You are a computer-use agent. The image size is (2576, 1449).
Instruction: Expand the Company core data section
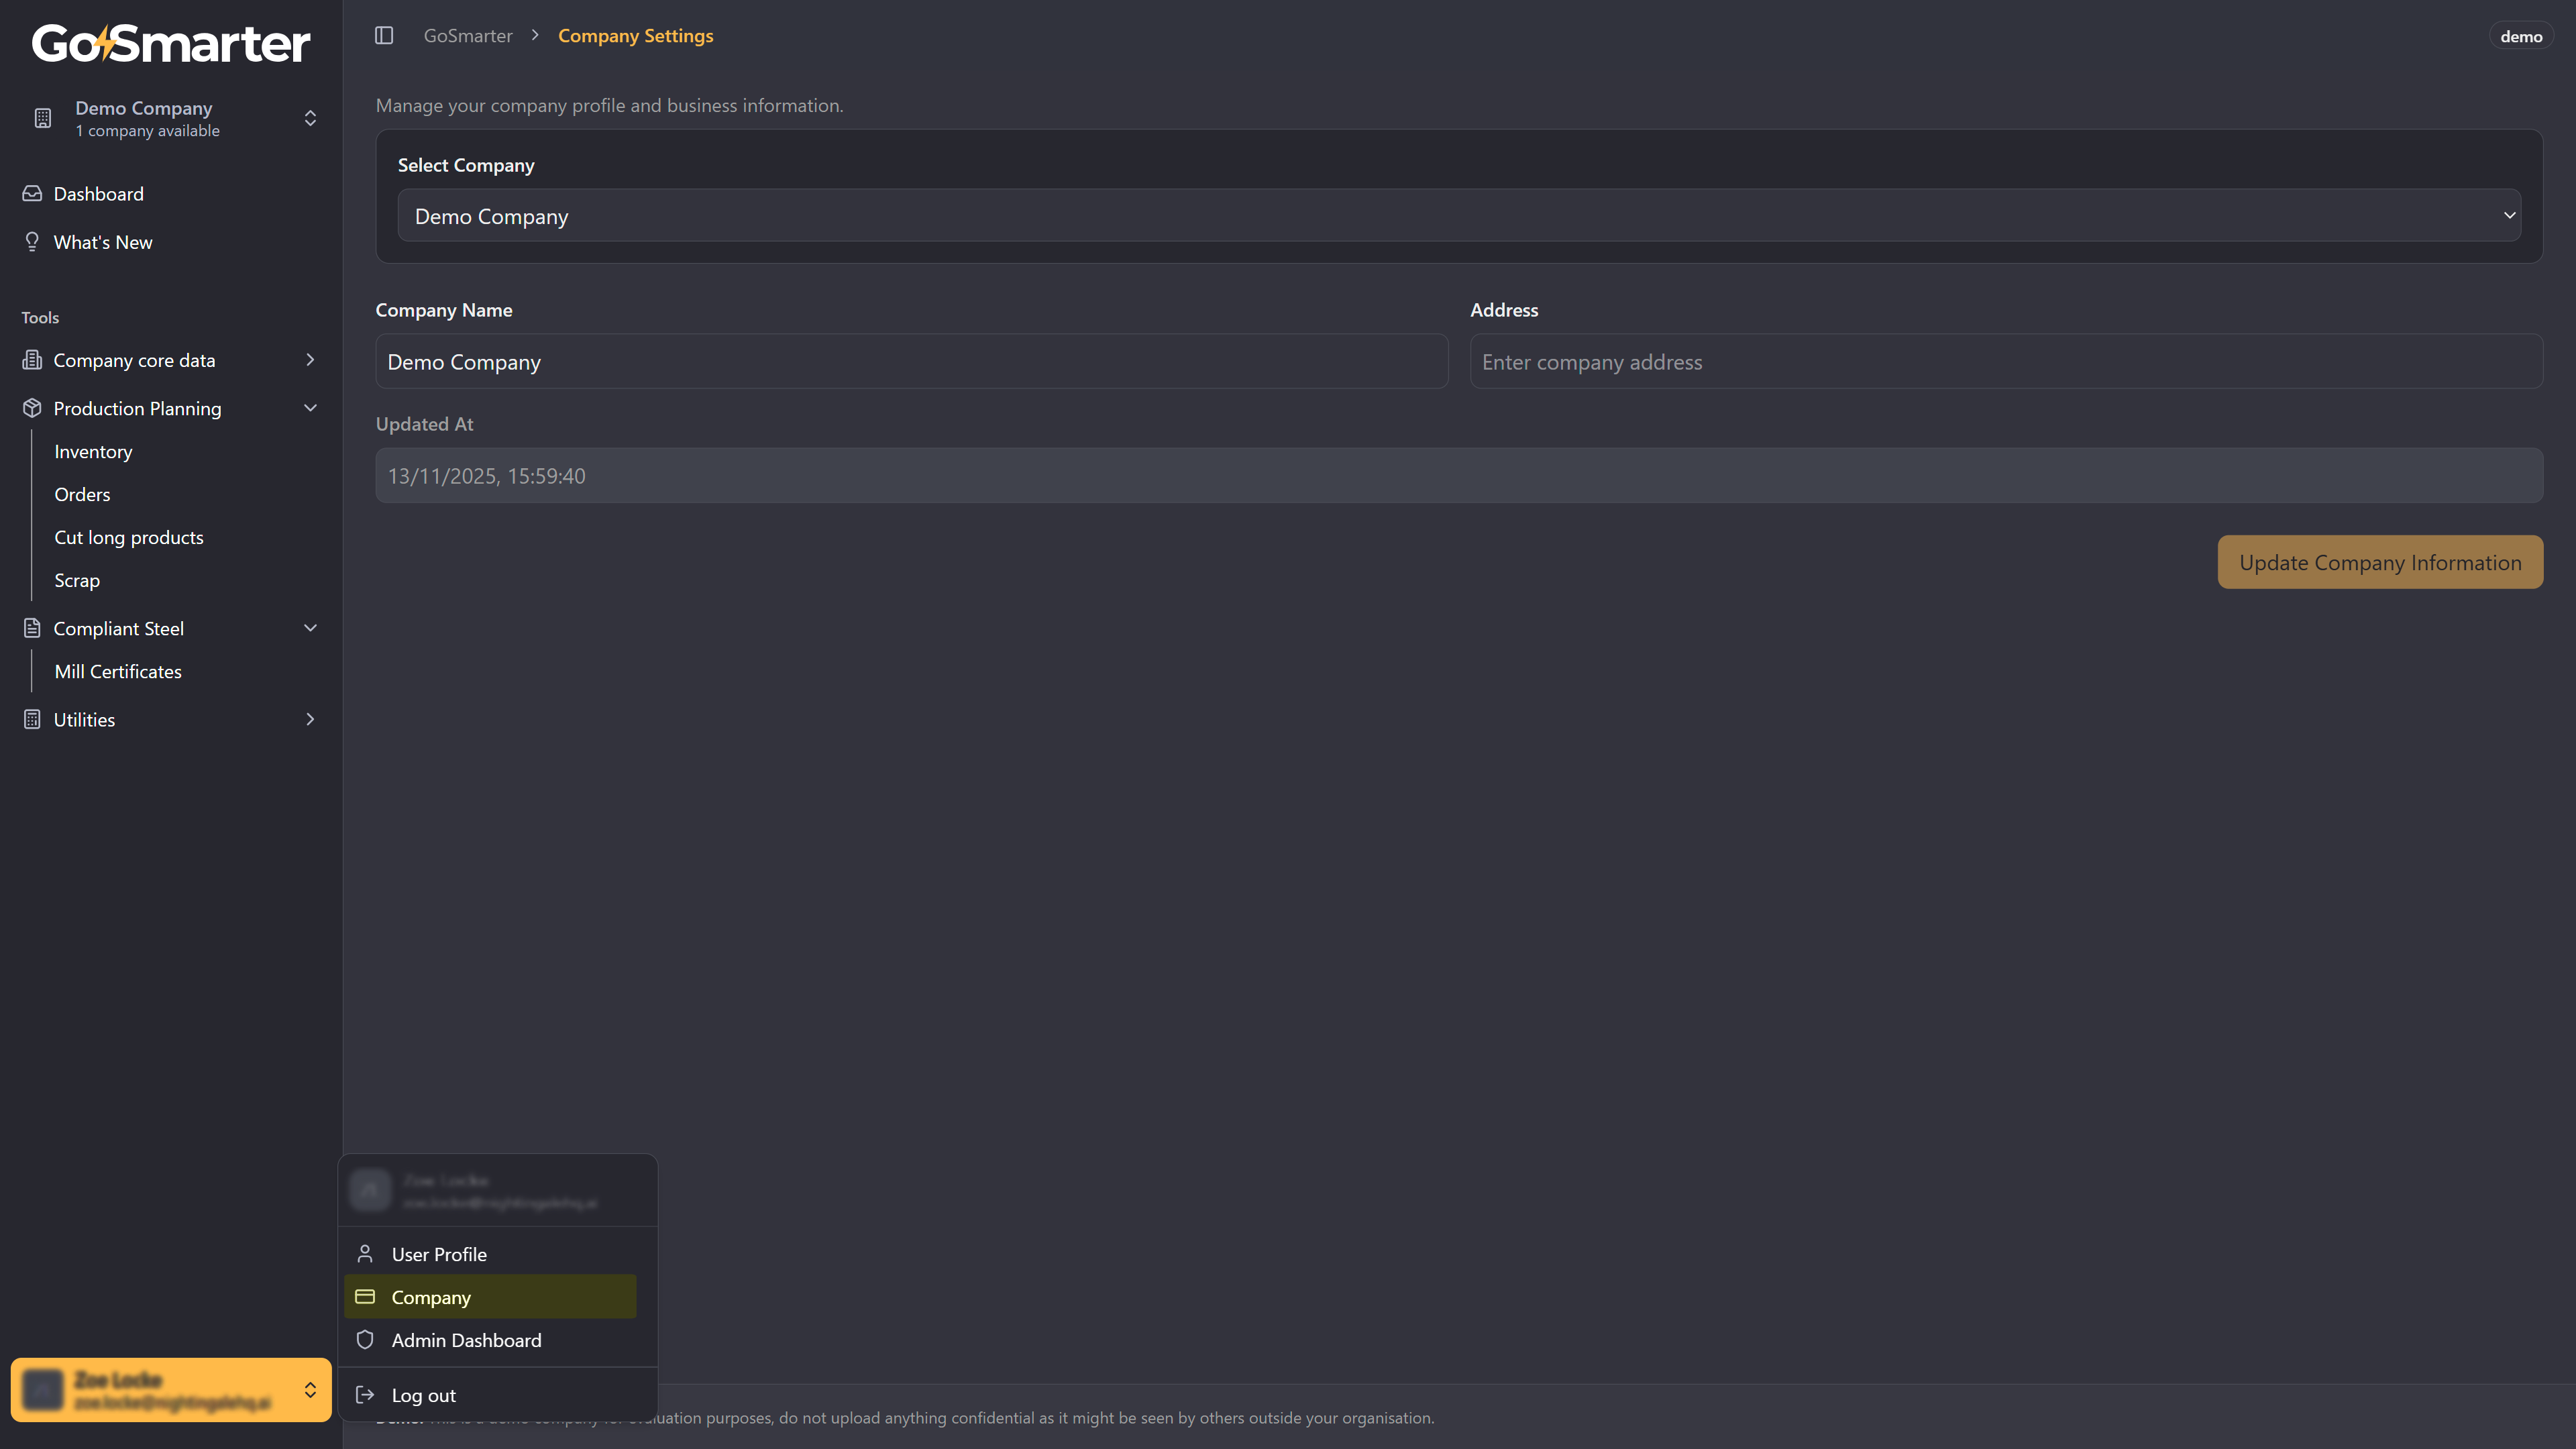coord(310,360)
